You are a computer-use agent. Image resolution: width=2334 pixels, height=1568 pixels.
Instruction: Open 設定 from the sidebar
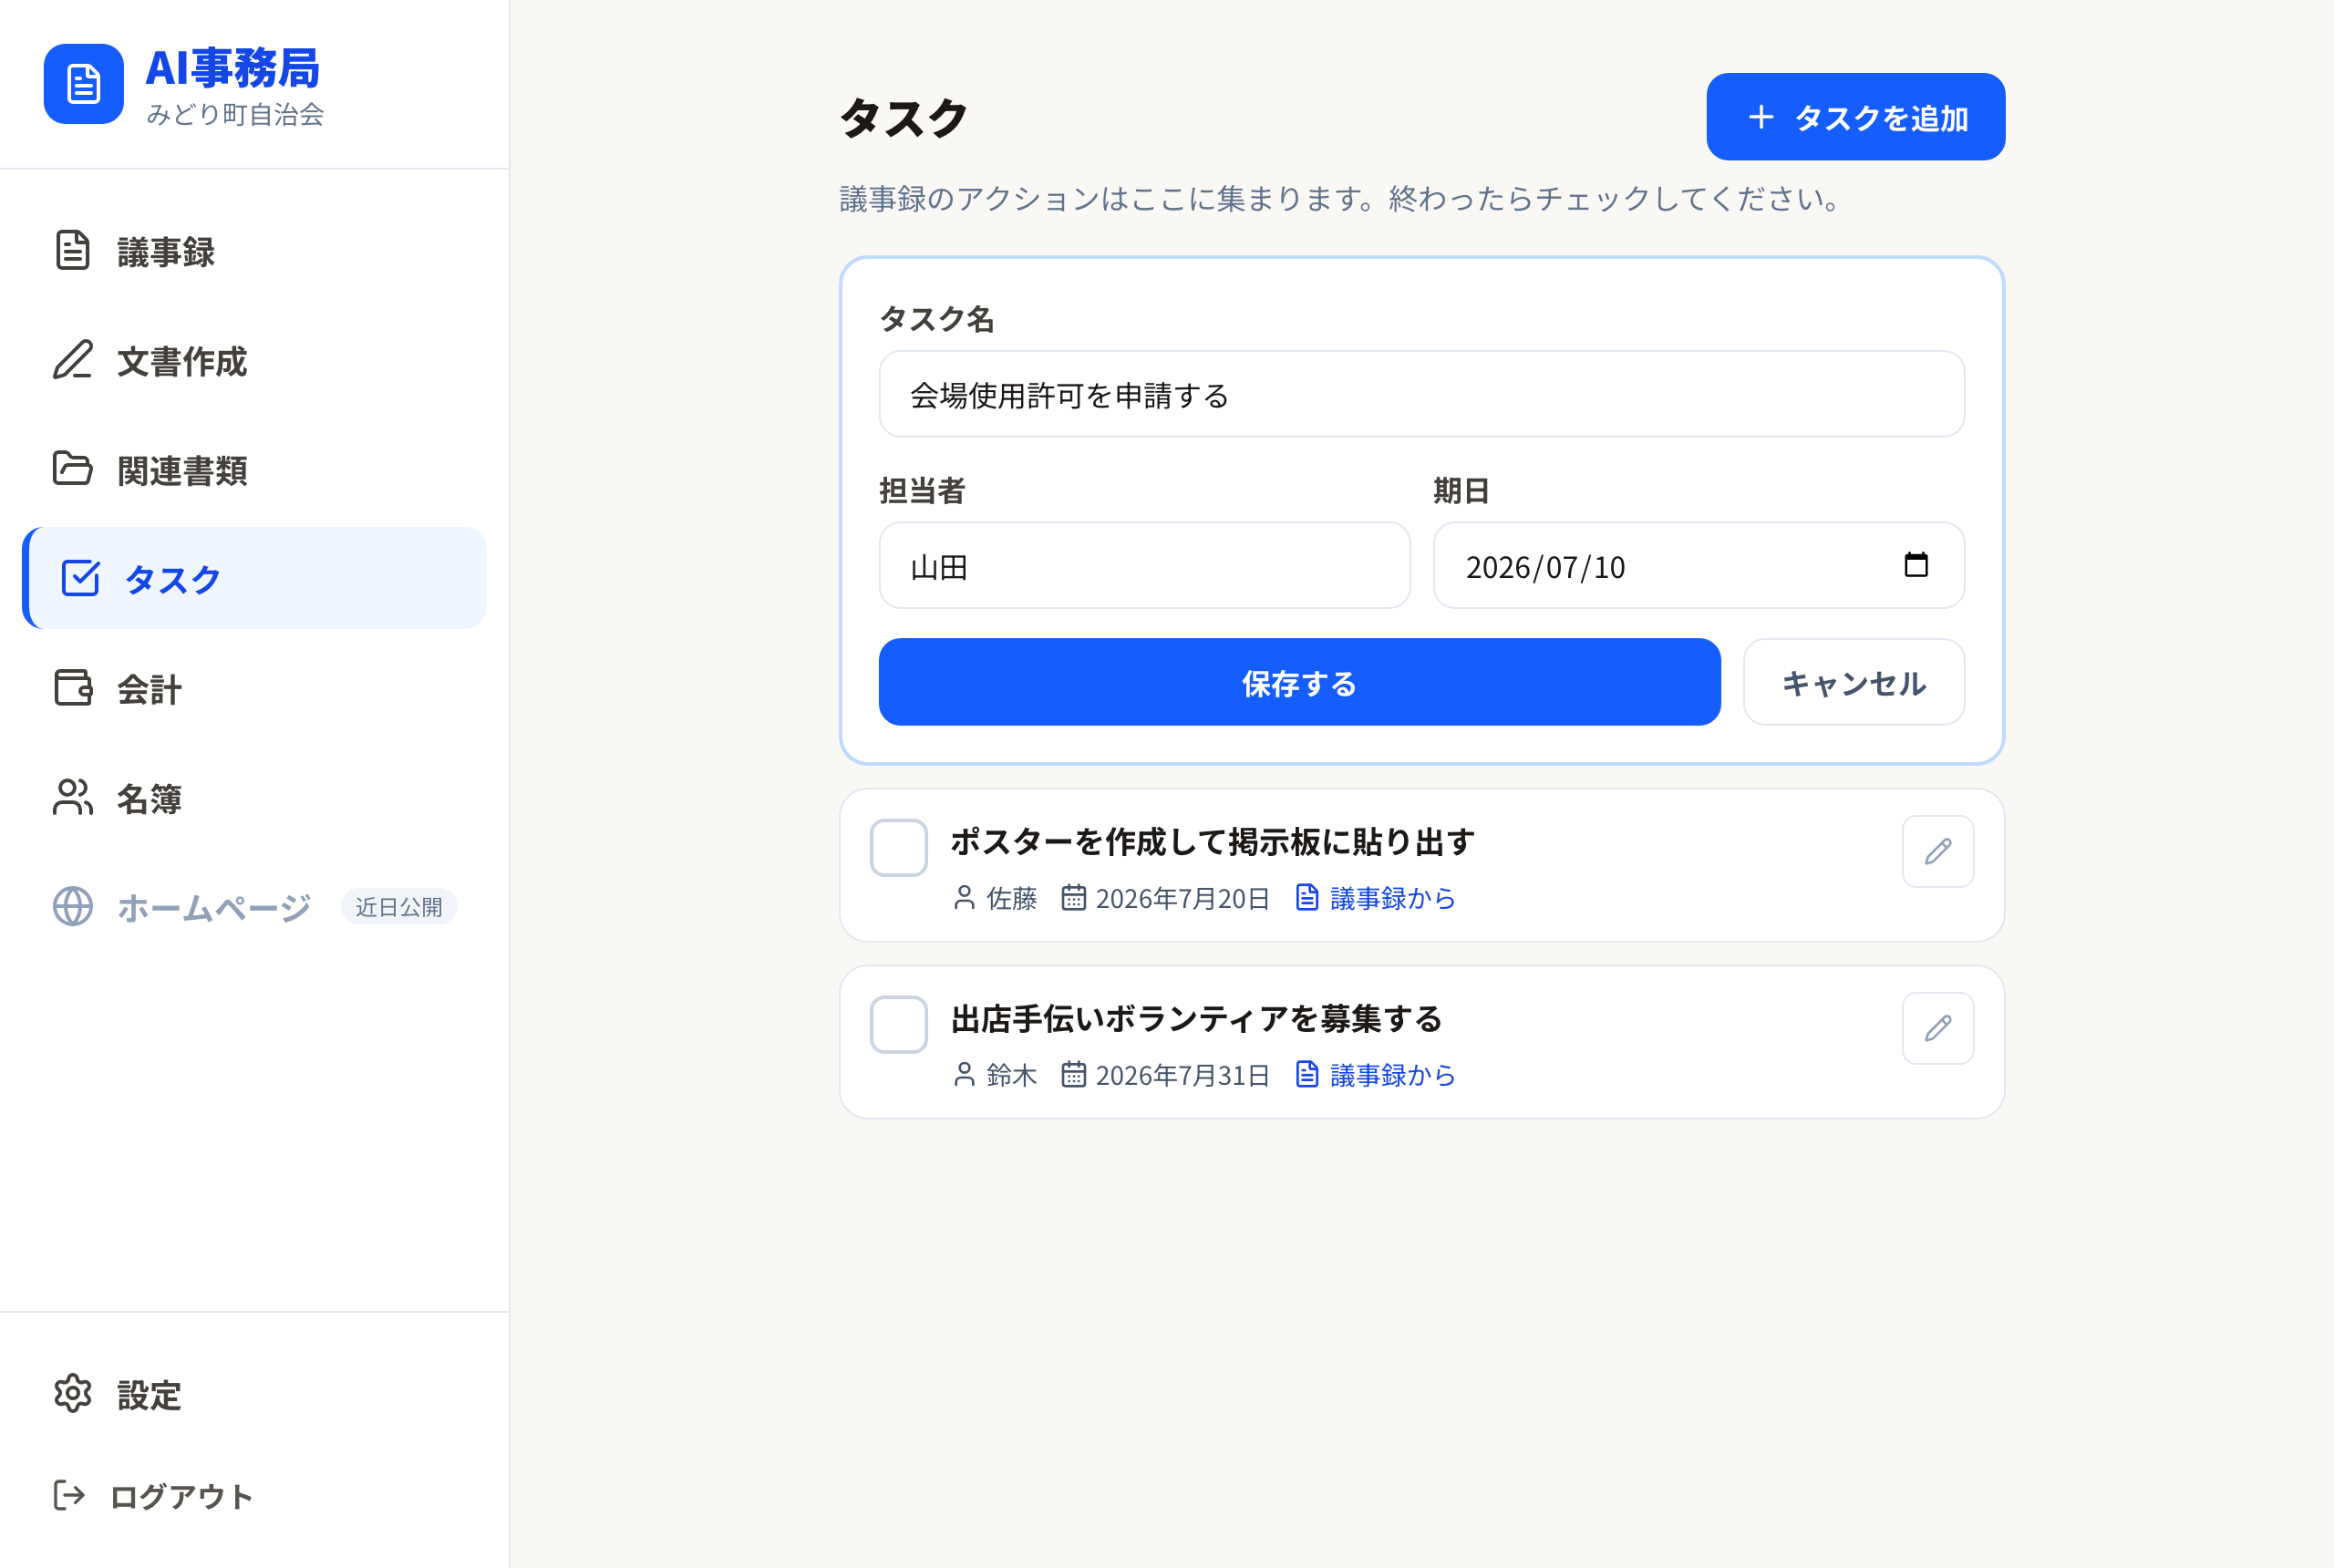(x=254, y=1394)
